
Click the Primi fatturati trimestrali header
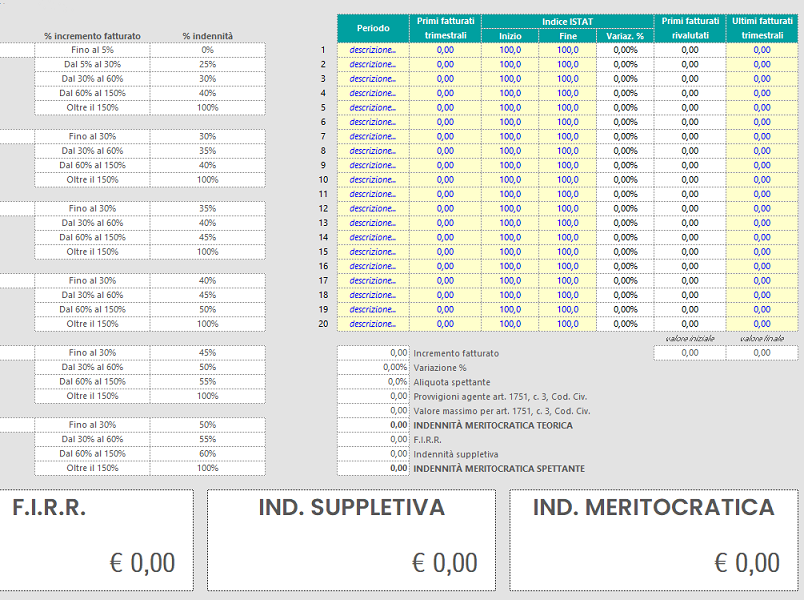pos(445,28)
